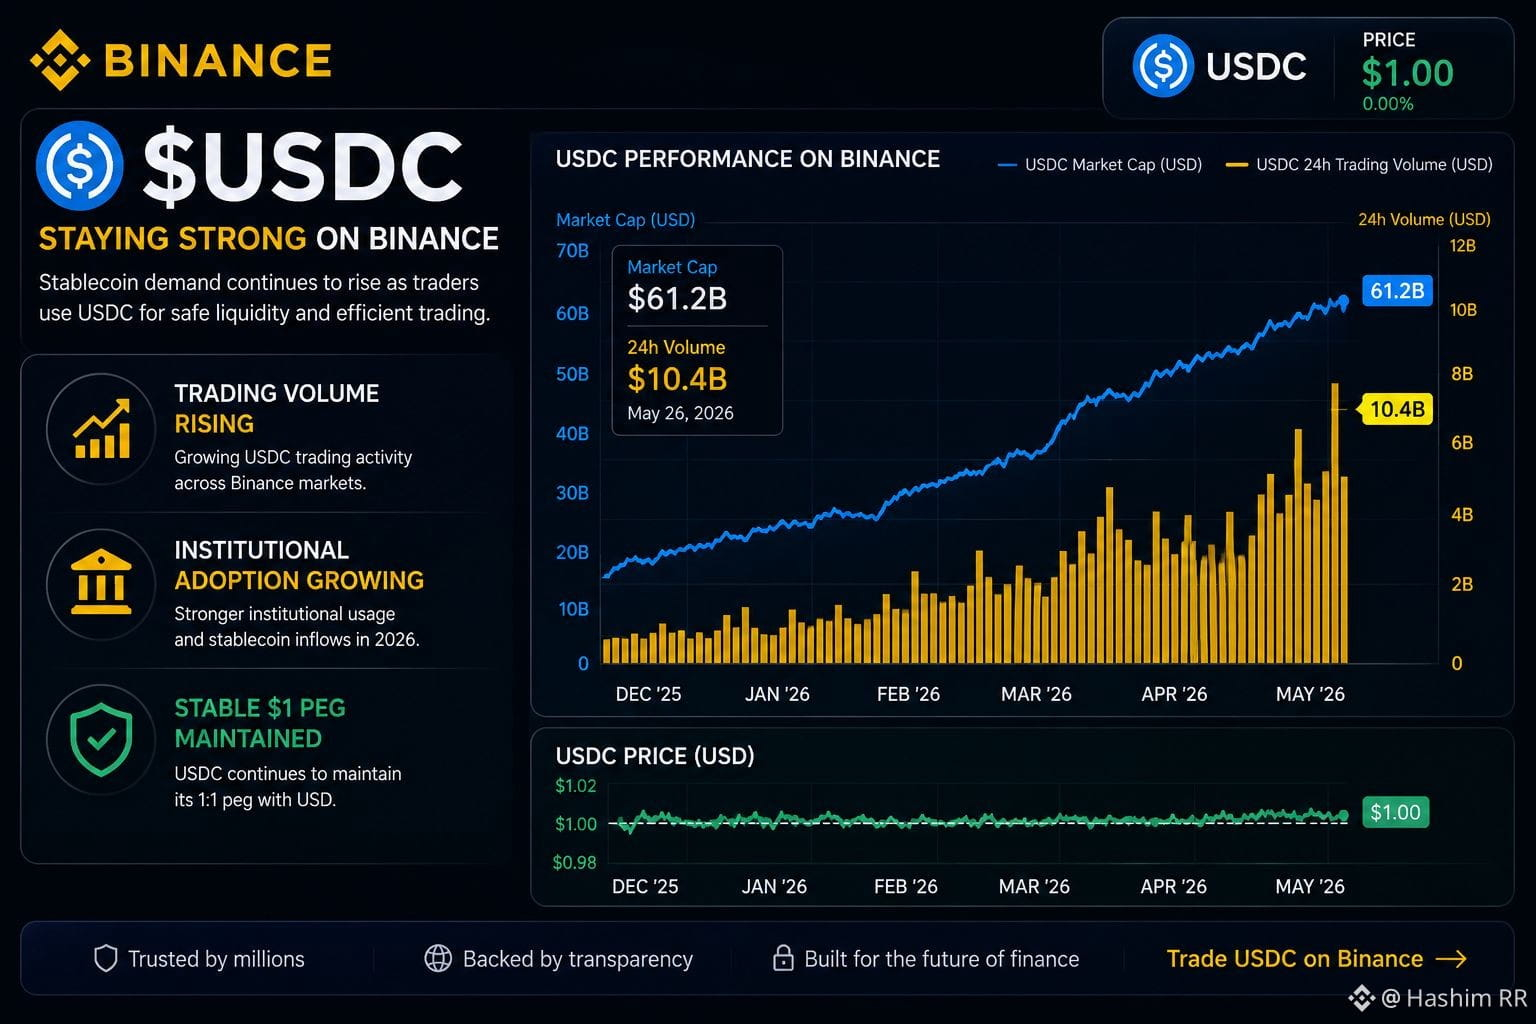Click the 12B right axis tick label
Viewport: 1536px width, 1024px height.
click(1462, 246)
